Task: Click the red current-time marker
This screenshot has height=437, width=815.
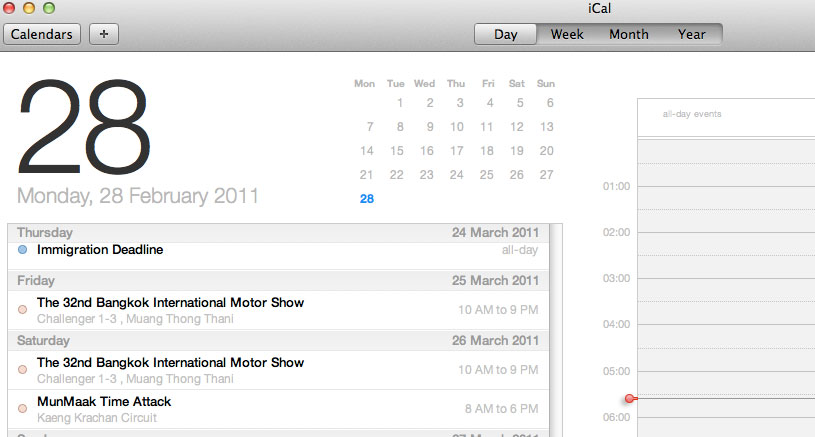Action: point(629,398)
